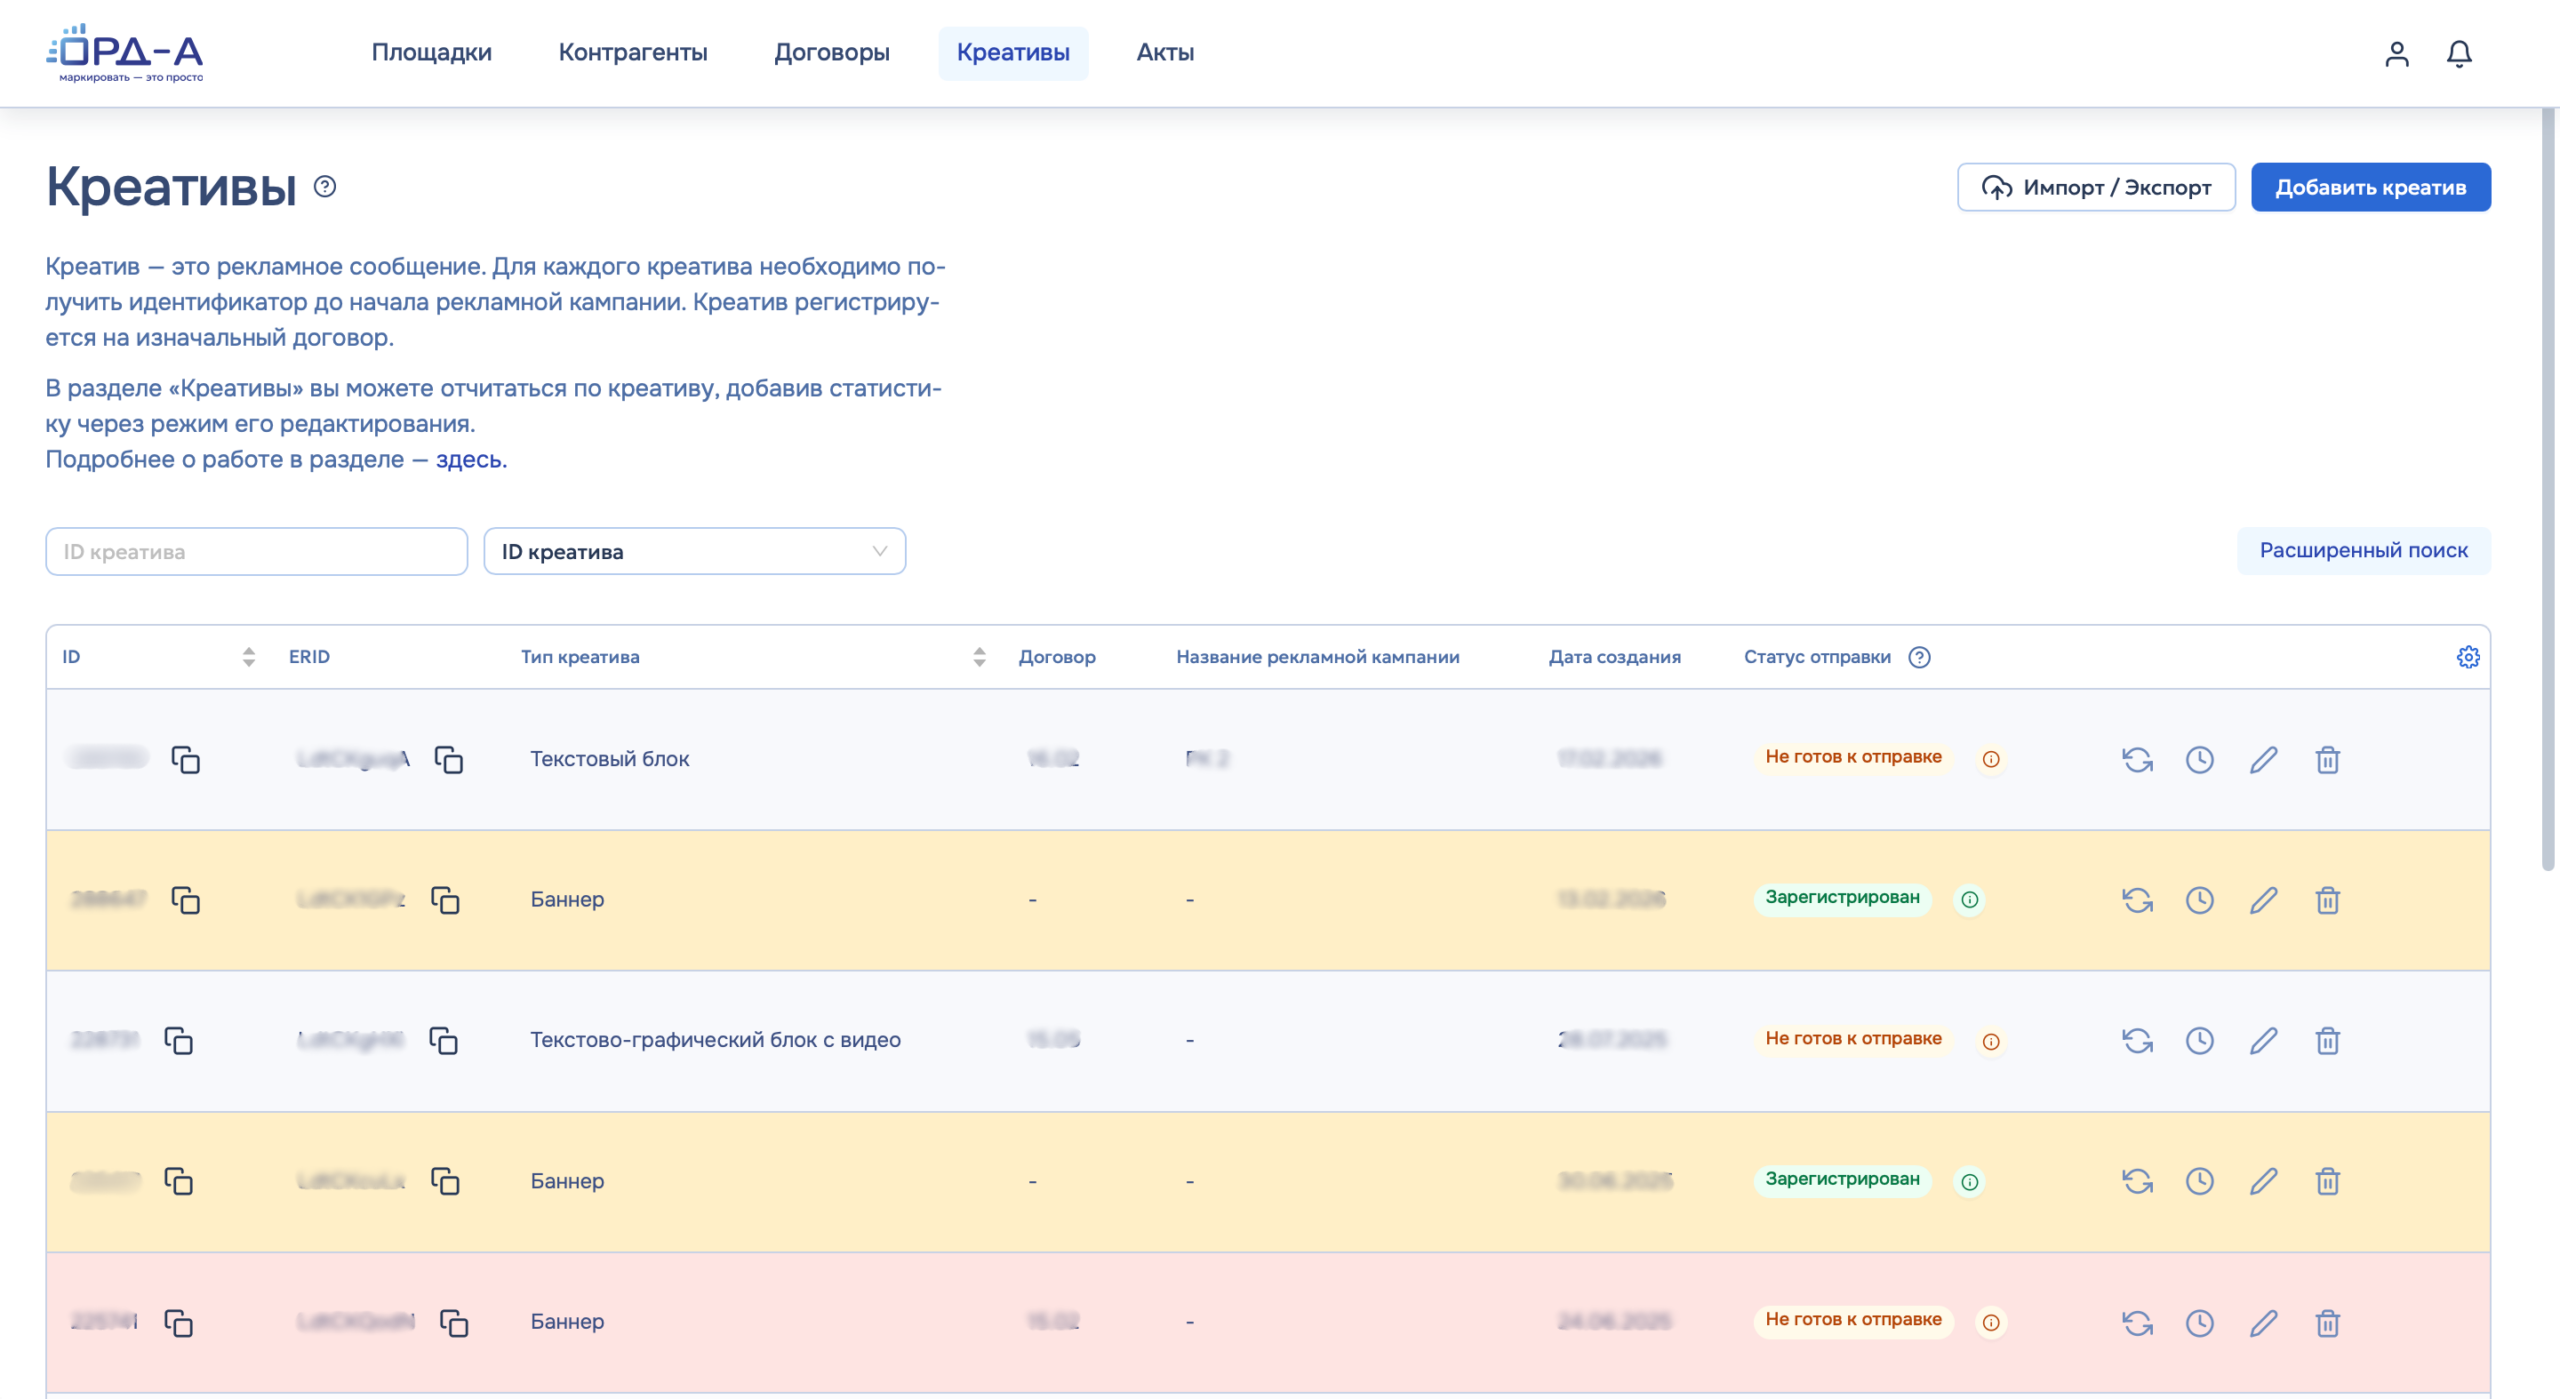Sort table by ID column arrows

249,656
